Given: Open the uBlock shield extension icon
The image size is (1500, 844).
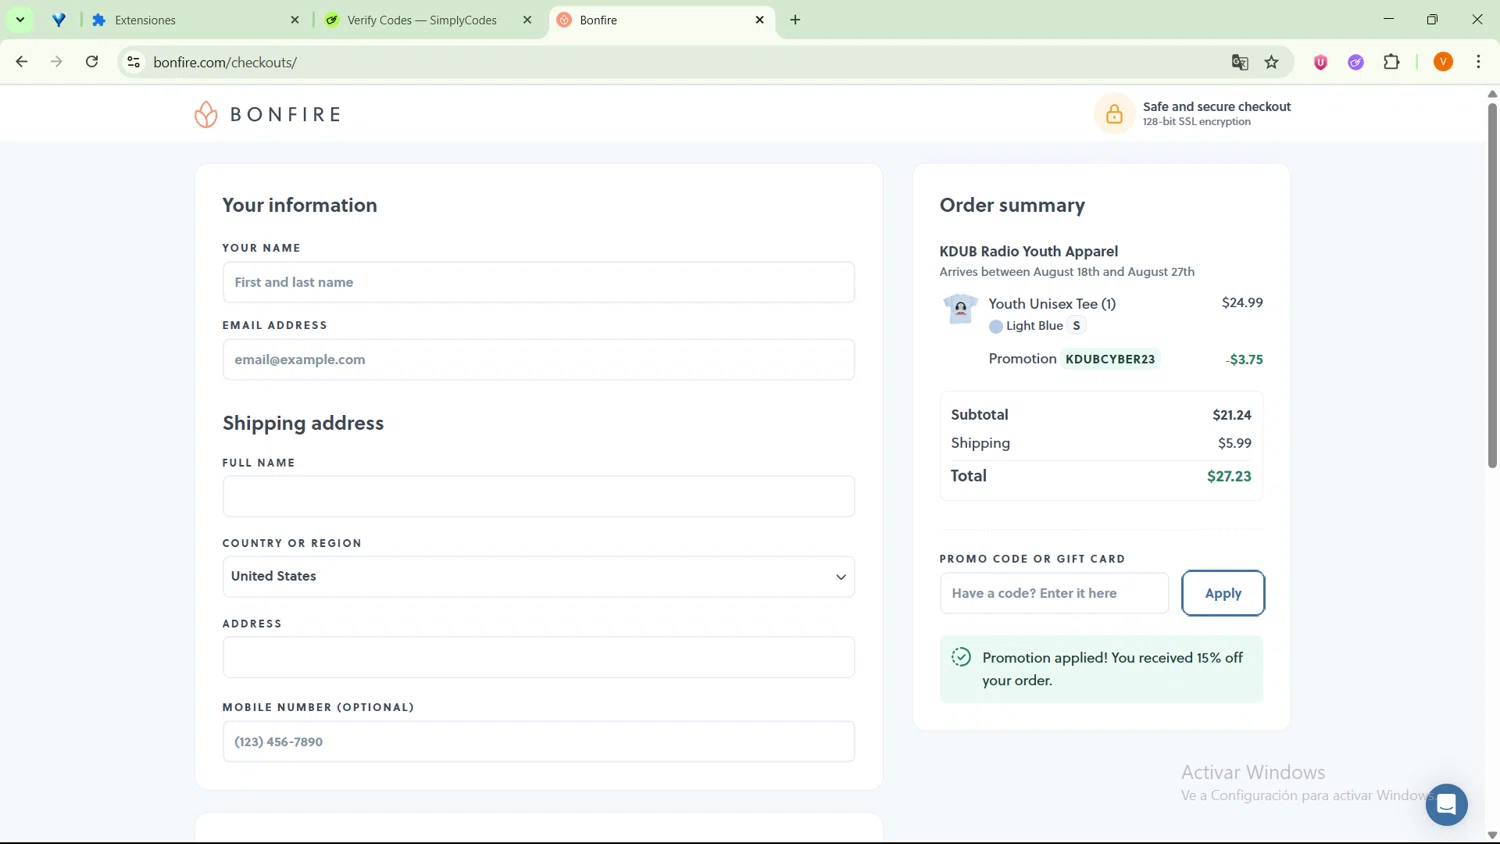Looking at the screenshot, I should [x=1320, y=62].
